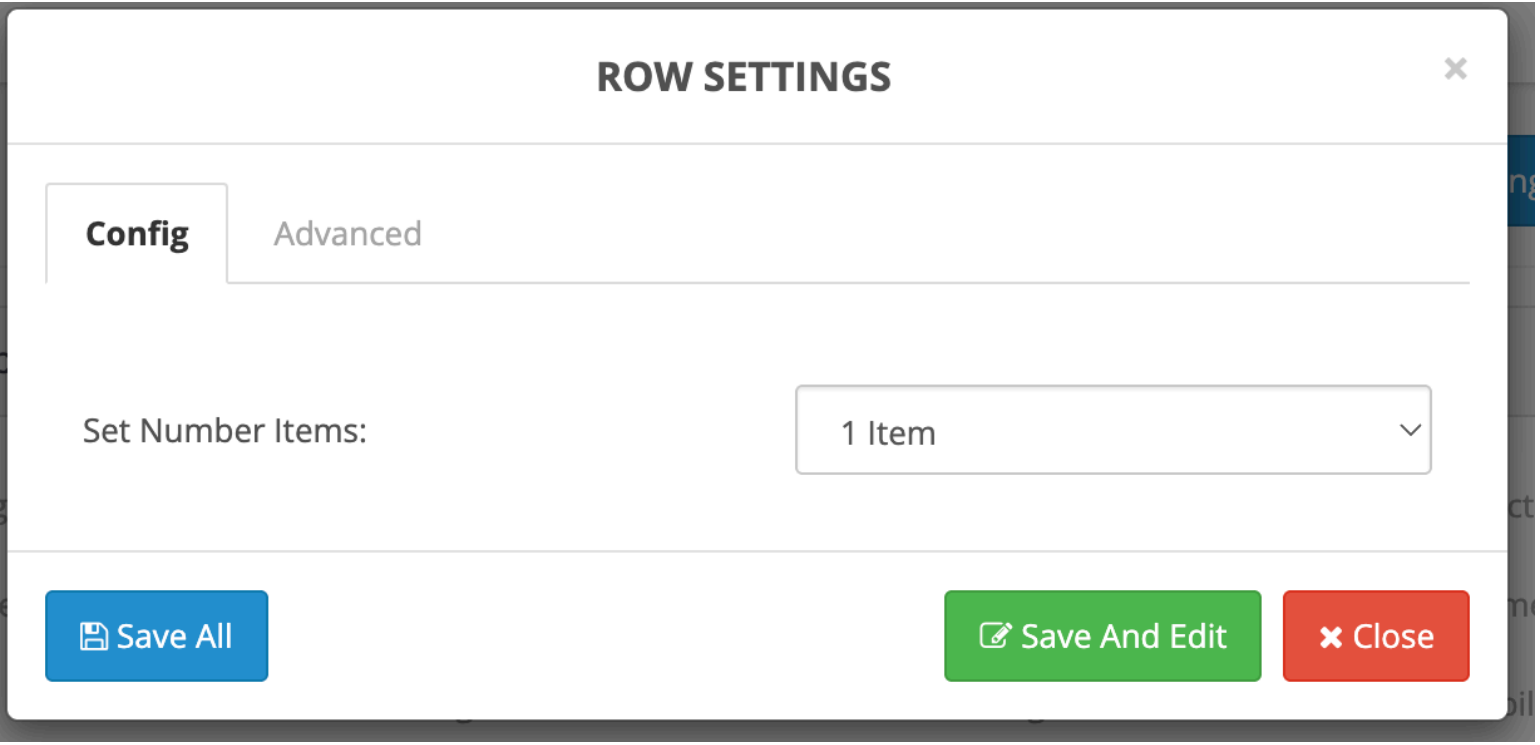The width and height of the screenshot is (1540, 745).
Task: Open the Set Number Items dropdown
Action: click(x=1112, y=431)
